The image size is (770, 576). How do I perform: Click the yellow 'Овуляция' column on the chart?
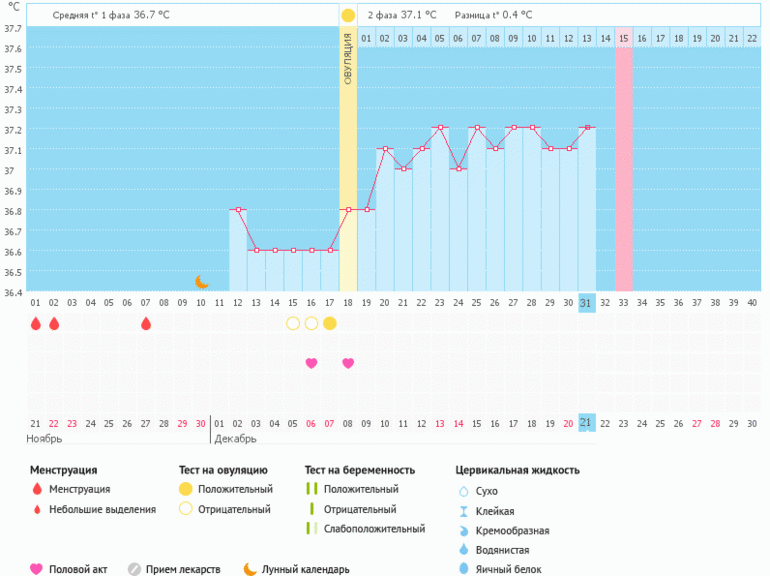coord(348,160)
